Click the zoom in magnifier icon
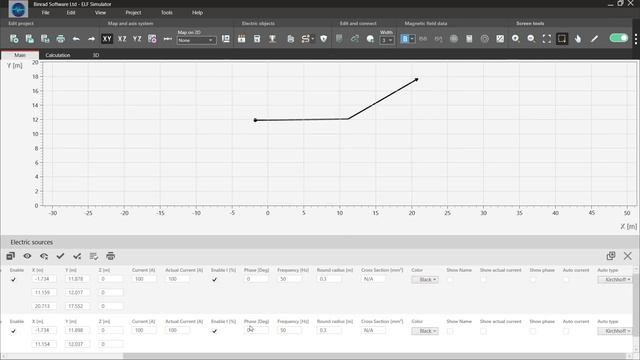This screenshot has height=360, width=640. (516, 39)
